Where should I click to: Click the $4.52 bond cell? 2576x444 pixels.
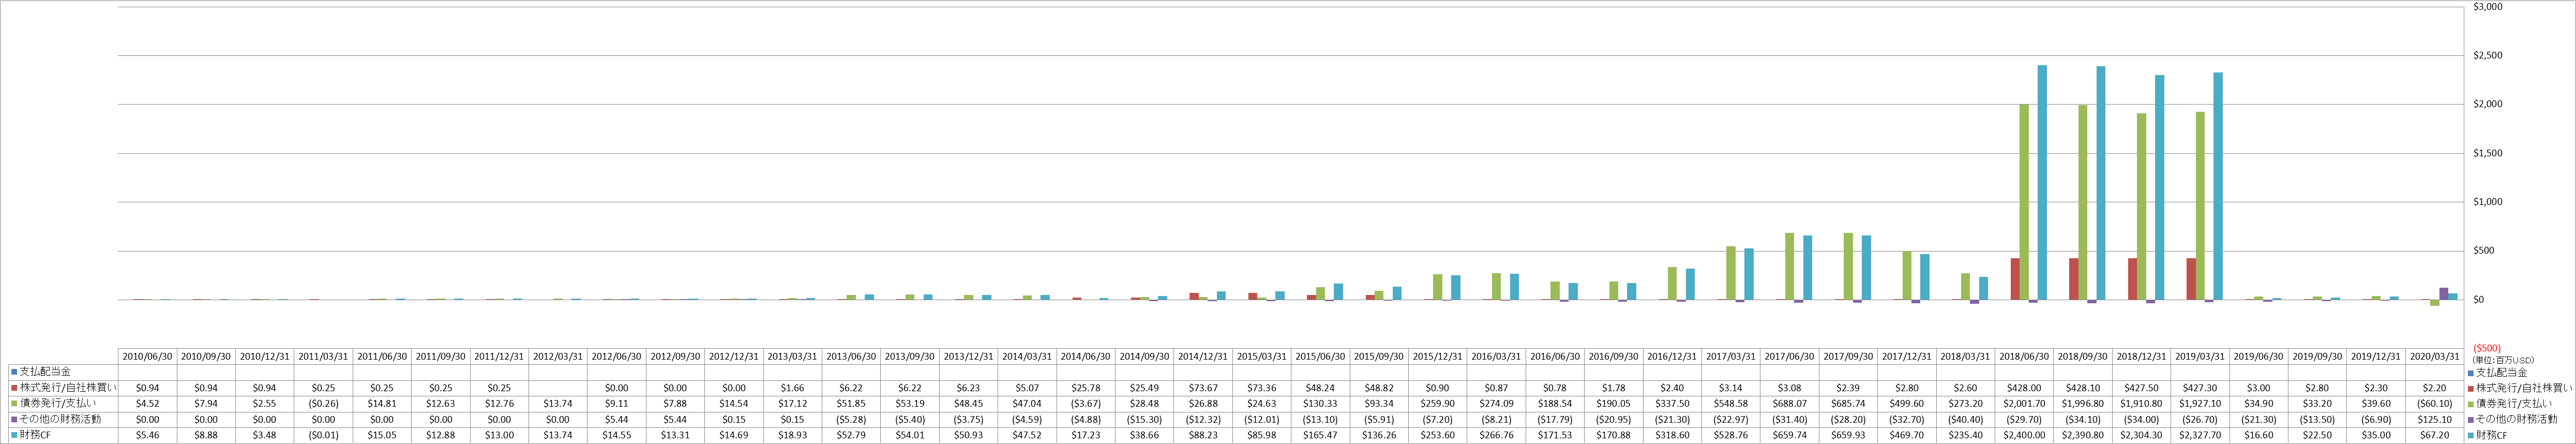[x=148, y=403]
